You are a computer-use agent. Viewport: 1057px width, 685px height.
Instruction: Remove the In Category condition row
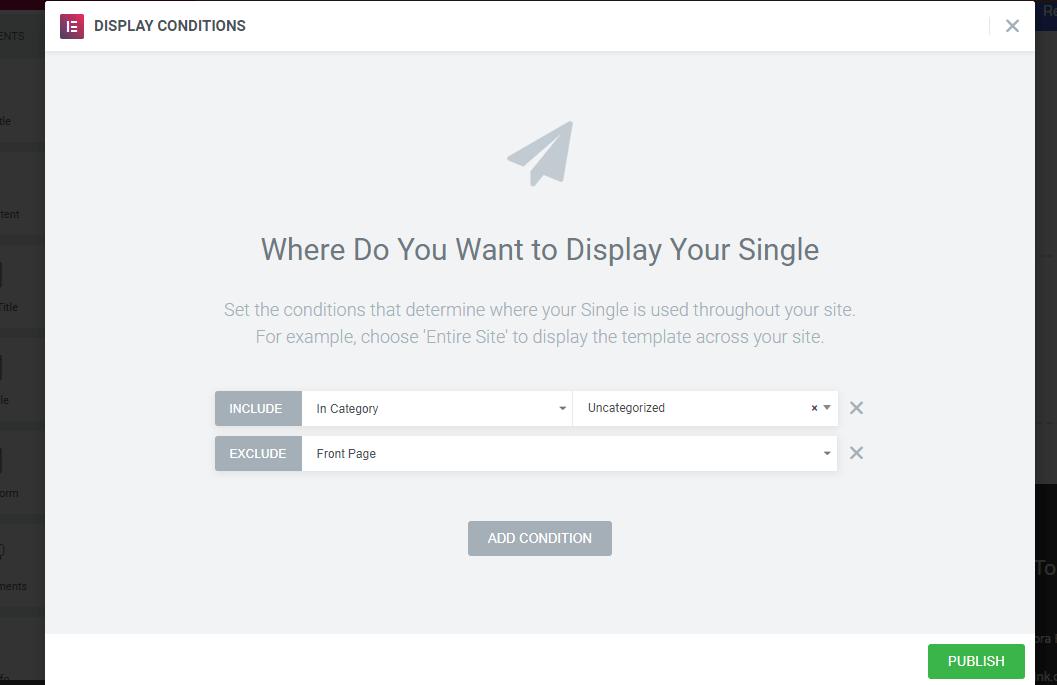tap(856, 408)
